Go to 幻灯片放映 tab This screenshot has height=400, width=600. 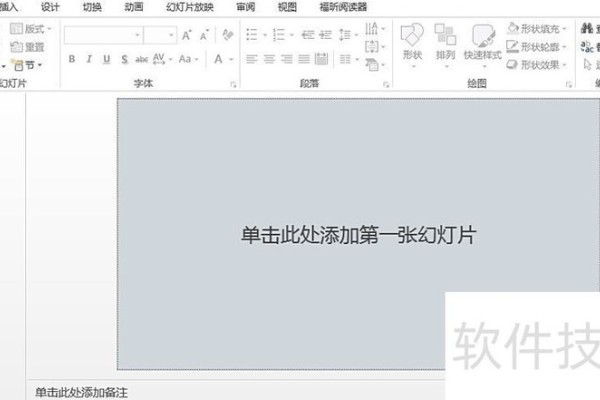(190, 7)
